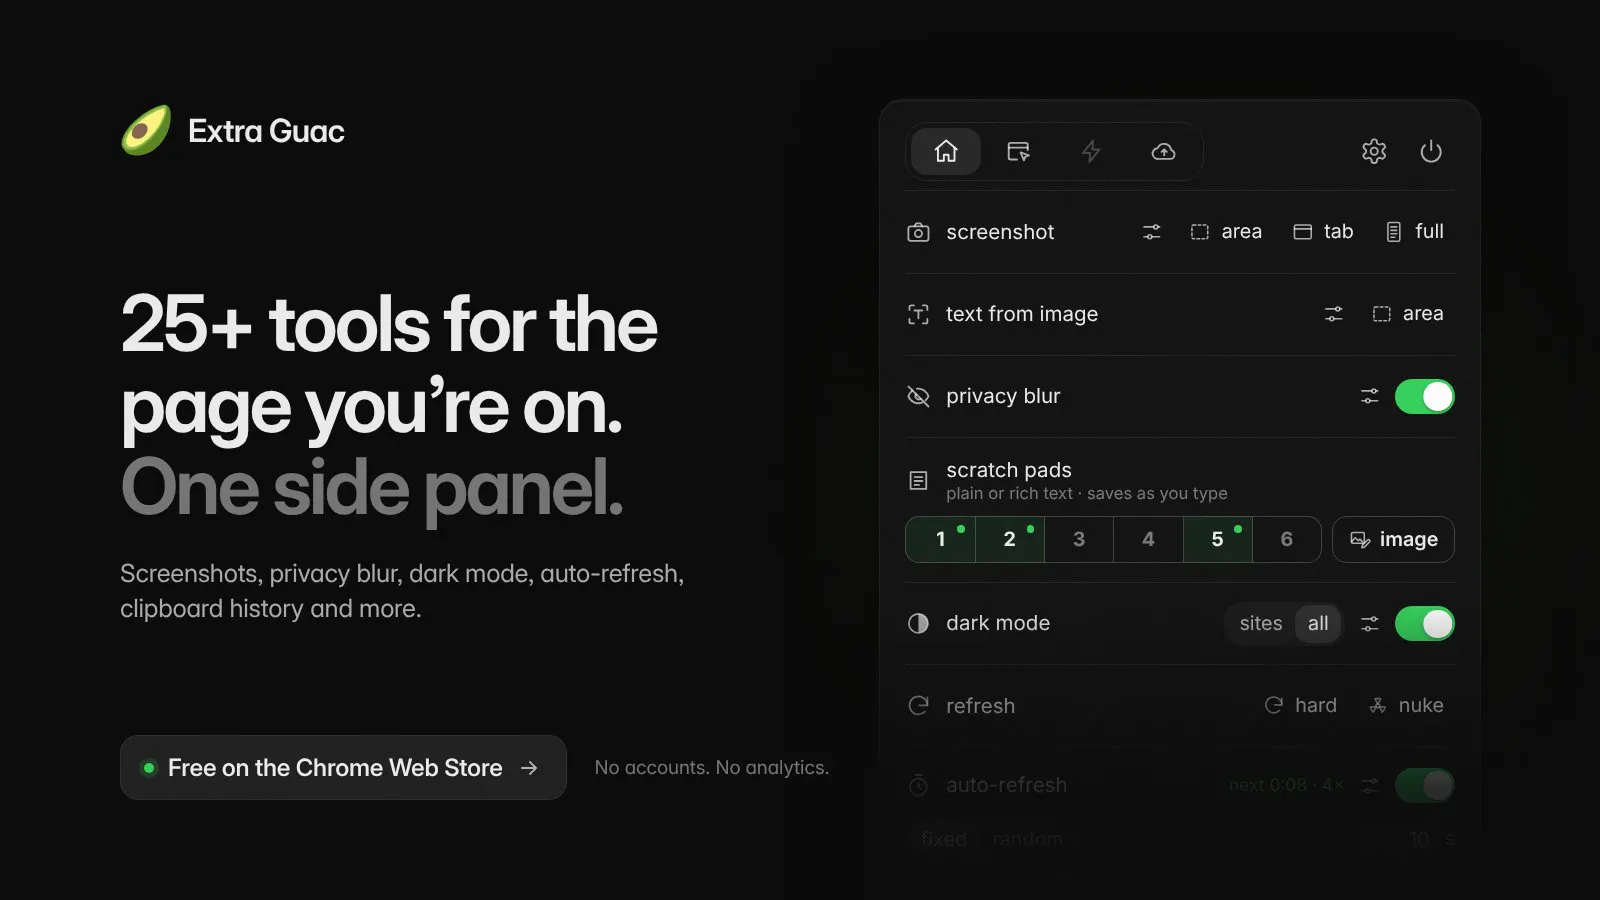Open screenshot options sliders icon
The height and width of the screenshot is (900, 1600).
coord(1152,232)
